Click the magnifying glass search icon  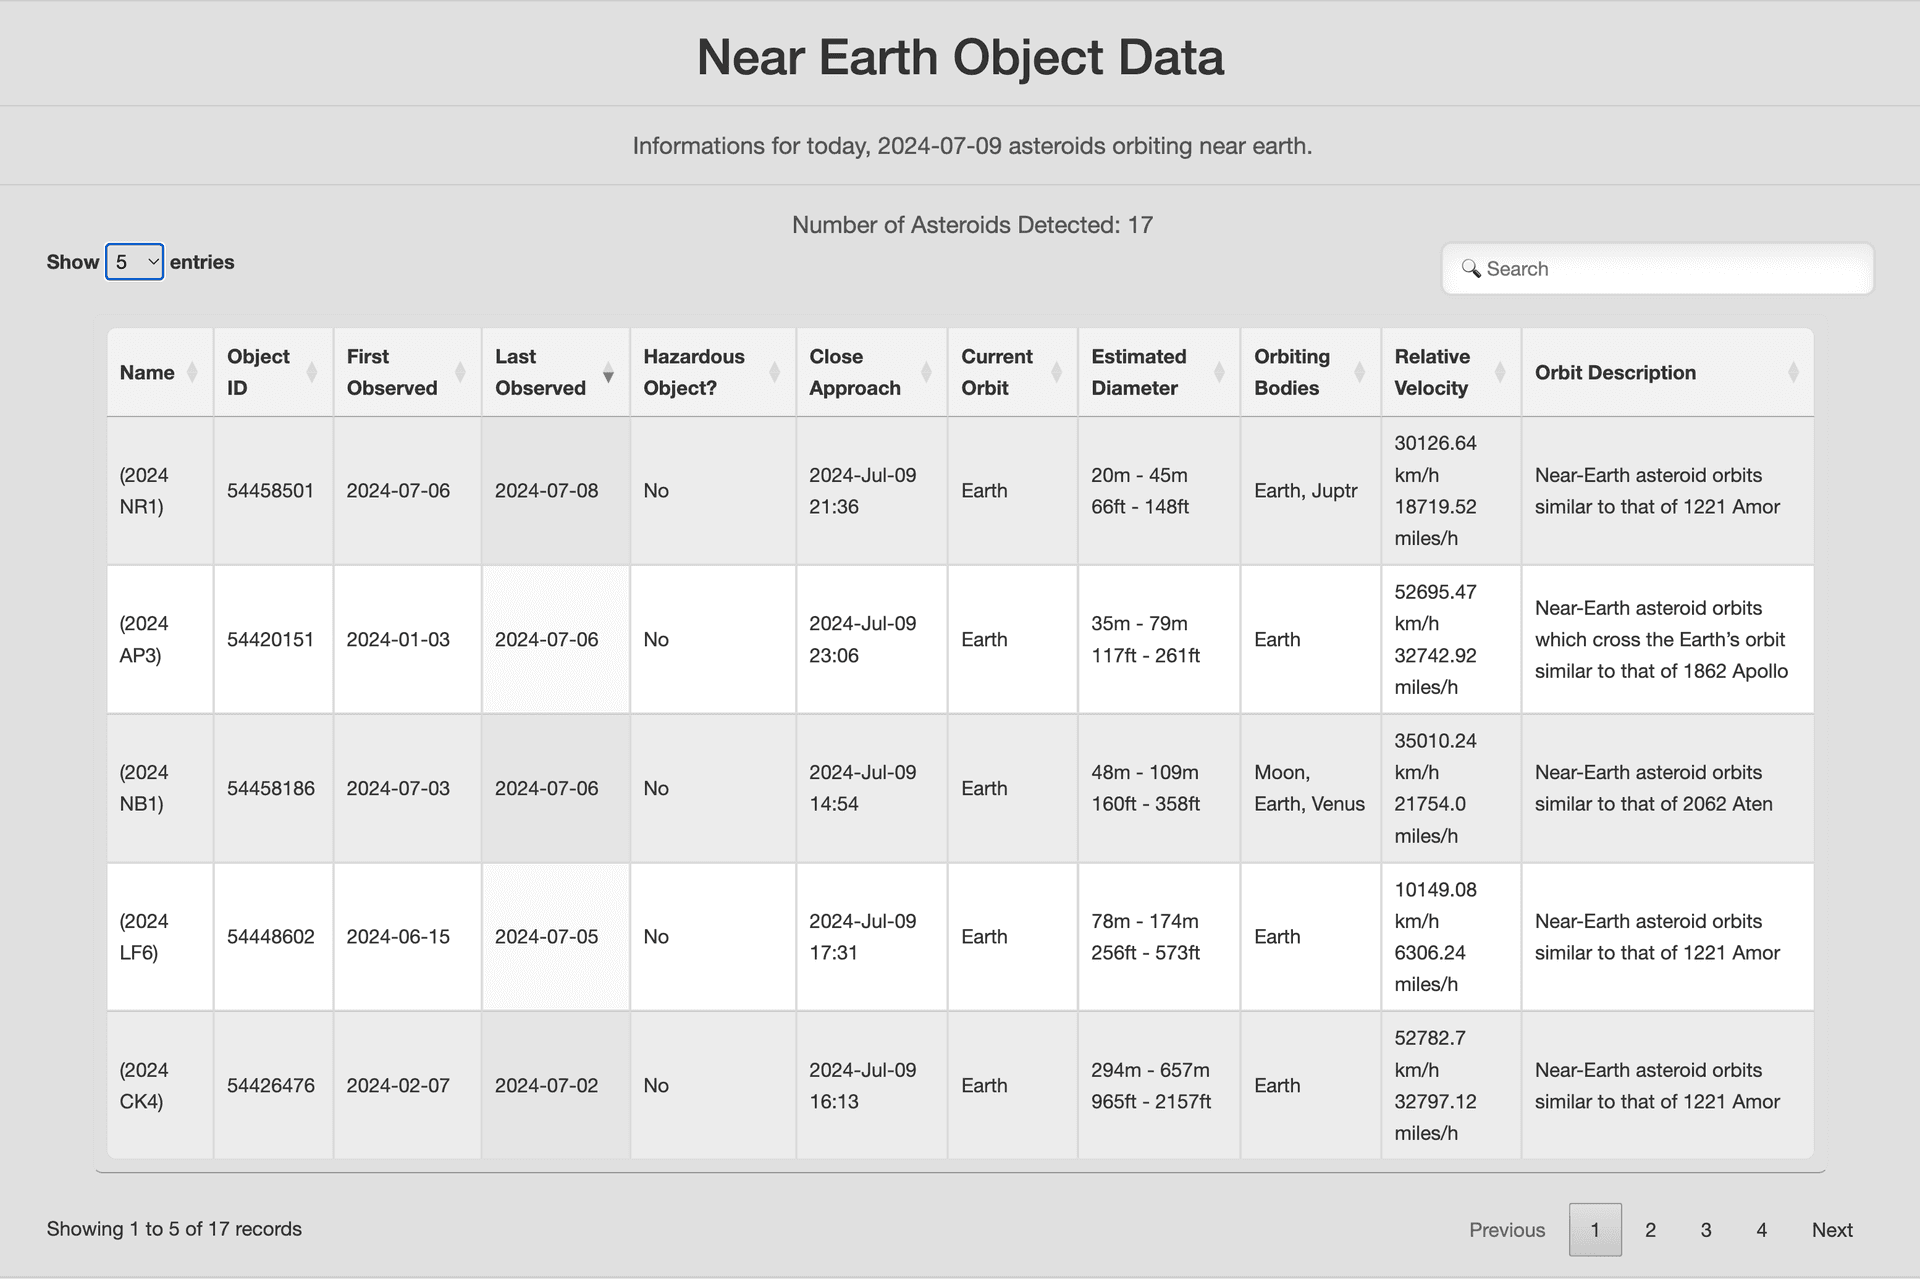pyautogui.click(x=1470, y=268)
